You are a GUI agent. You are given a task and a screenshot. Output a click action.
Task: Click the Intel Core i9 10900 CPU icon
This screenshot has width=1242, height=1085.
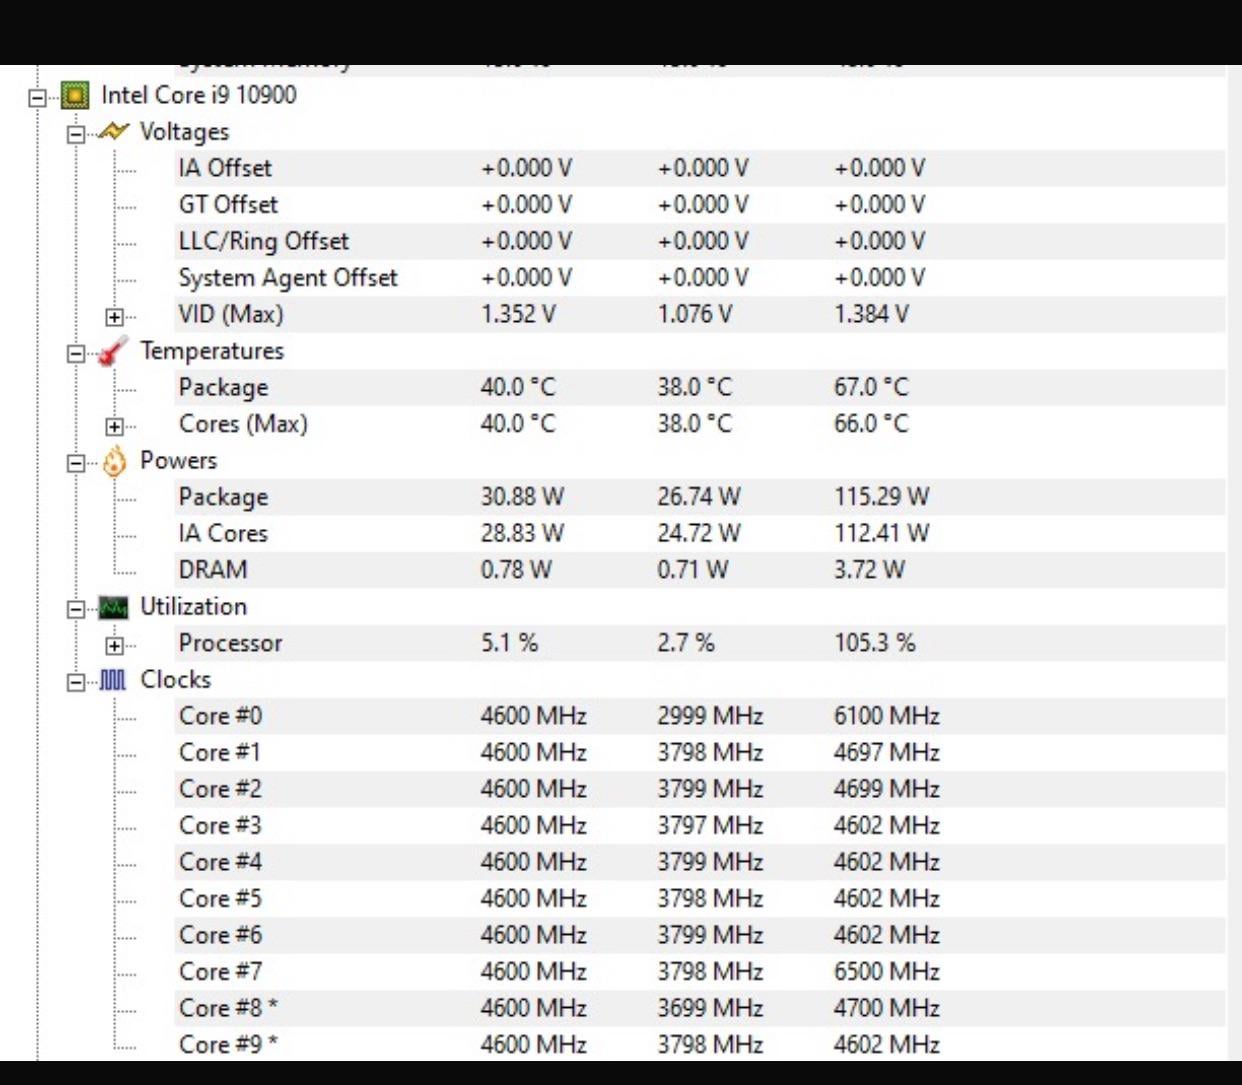coord(74,96)
